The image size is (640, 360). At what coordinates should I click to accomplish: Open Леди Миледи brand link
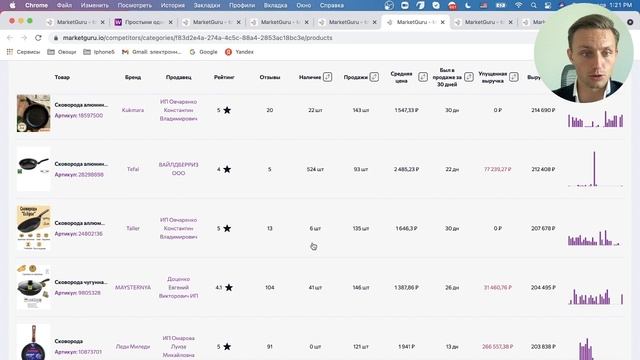click(x=133, y=347)
